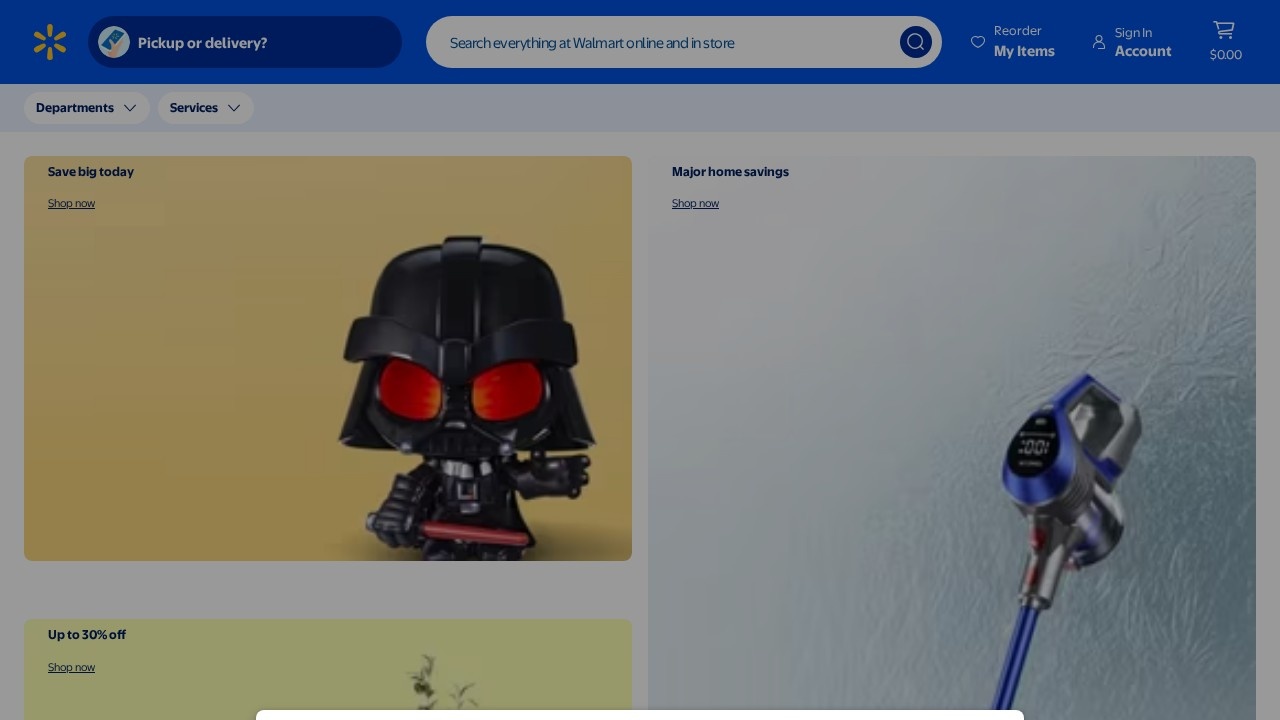Screen dimensions: 1280x720
Task: Click the chevron icon on Services
Action: click(234, 108)
